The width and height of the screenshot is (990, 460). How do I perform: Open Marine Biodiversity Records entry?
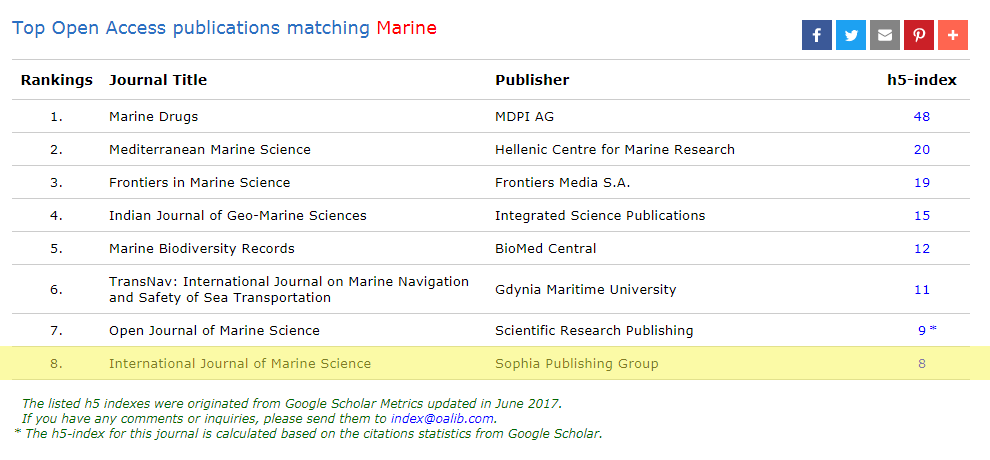pyautogui.click(x=201, y=249)
